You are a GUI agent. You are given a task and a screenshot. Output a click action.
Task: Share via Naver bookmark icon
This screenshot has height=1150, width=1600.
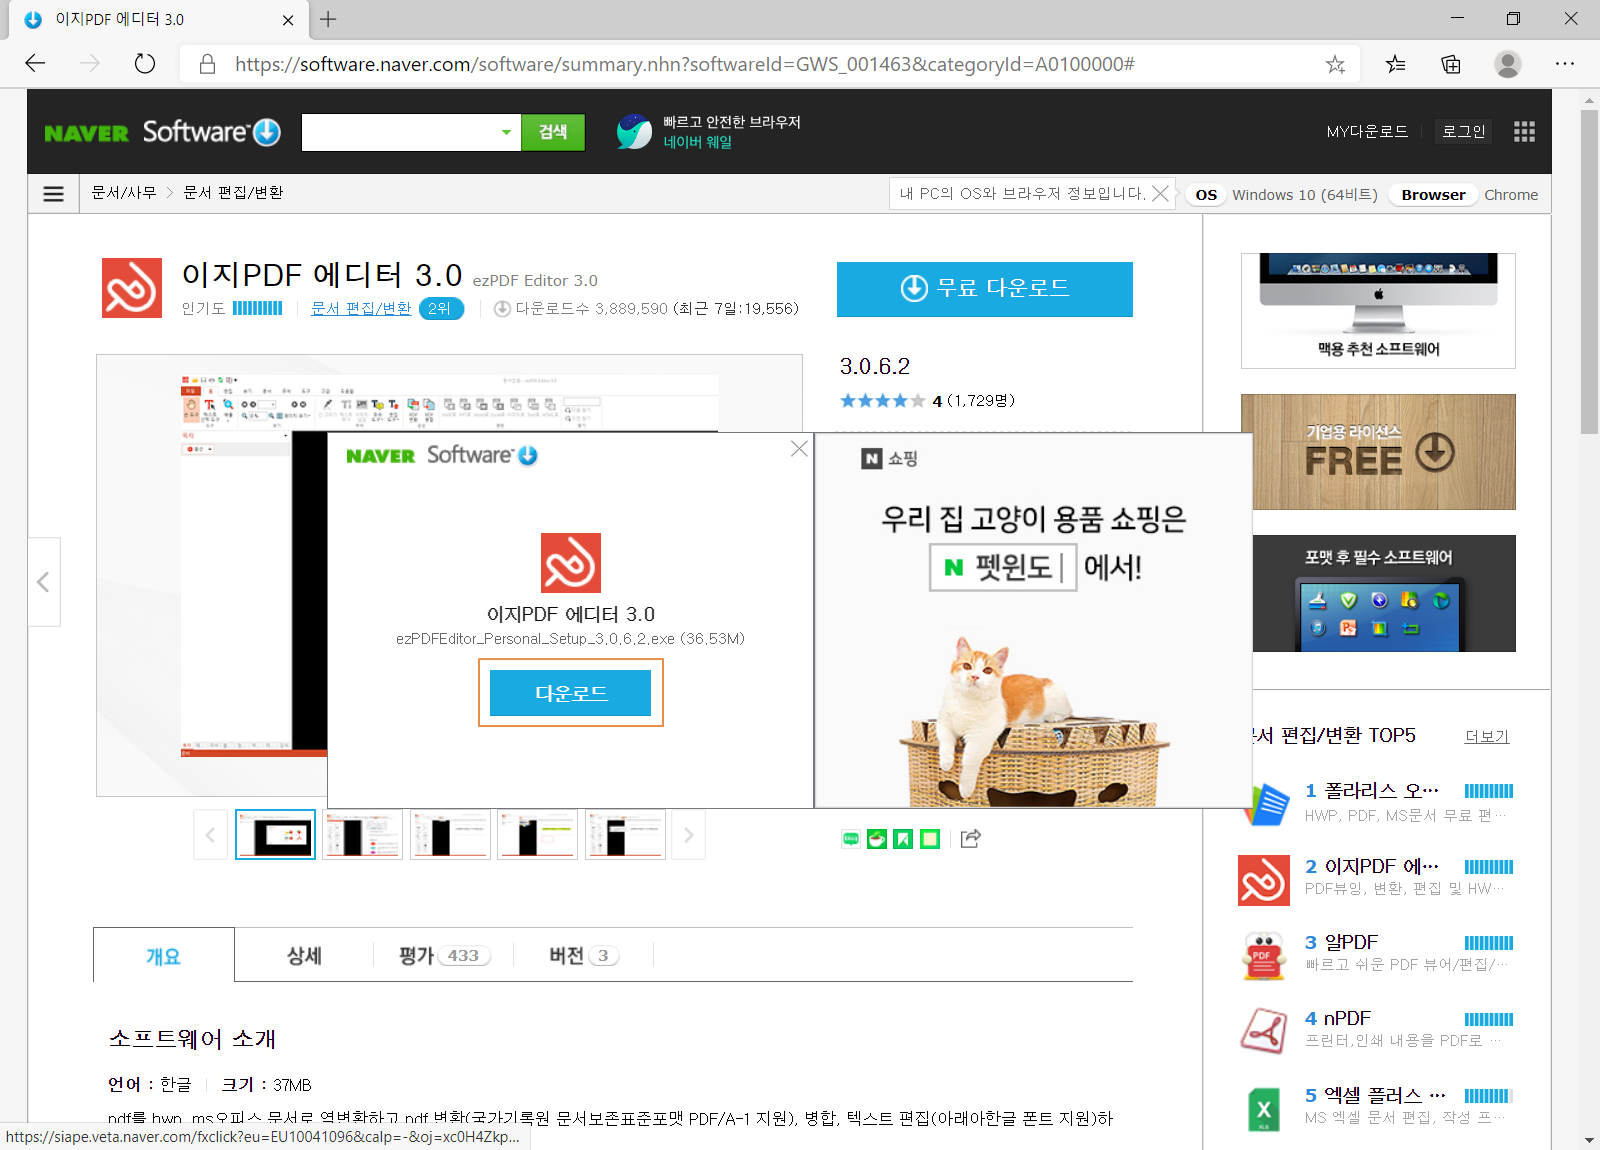click(x=903, y=839)
